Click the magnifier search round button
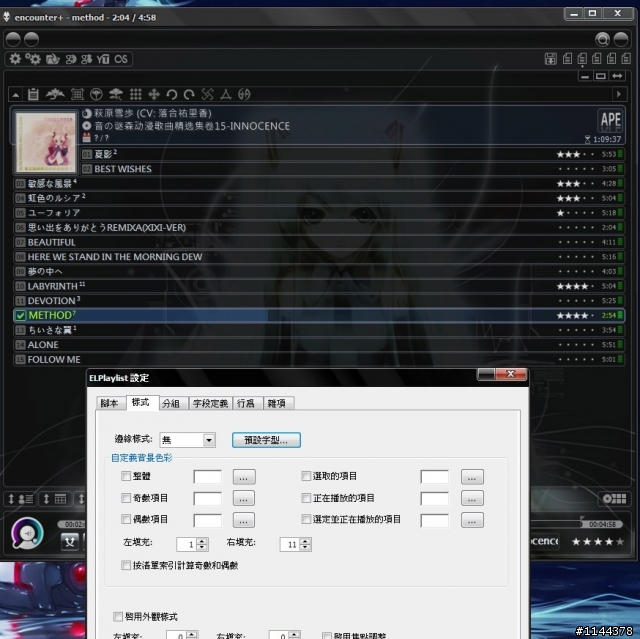Image resolution: width=640 pixels, height=639 pixels. pos(602,39)
